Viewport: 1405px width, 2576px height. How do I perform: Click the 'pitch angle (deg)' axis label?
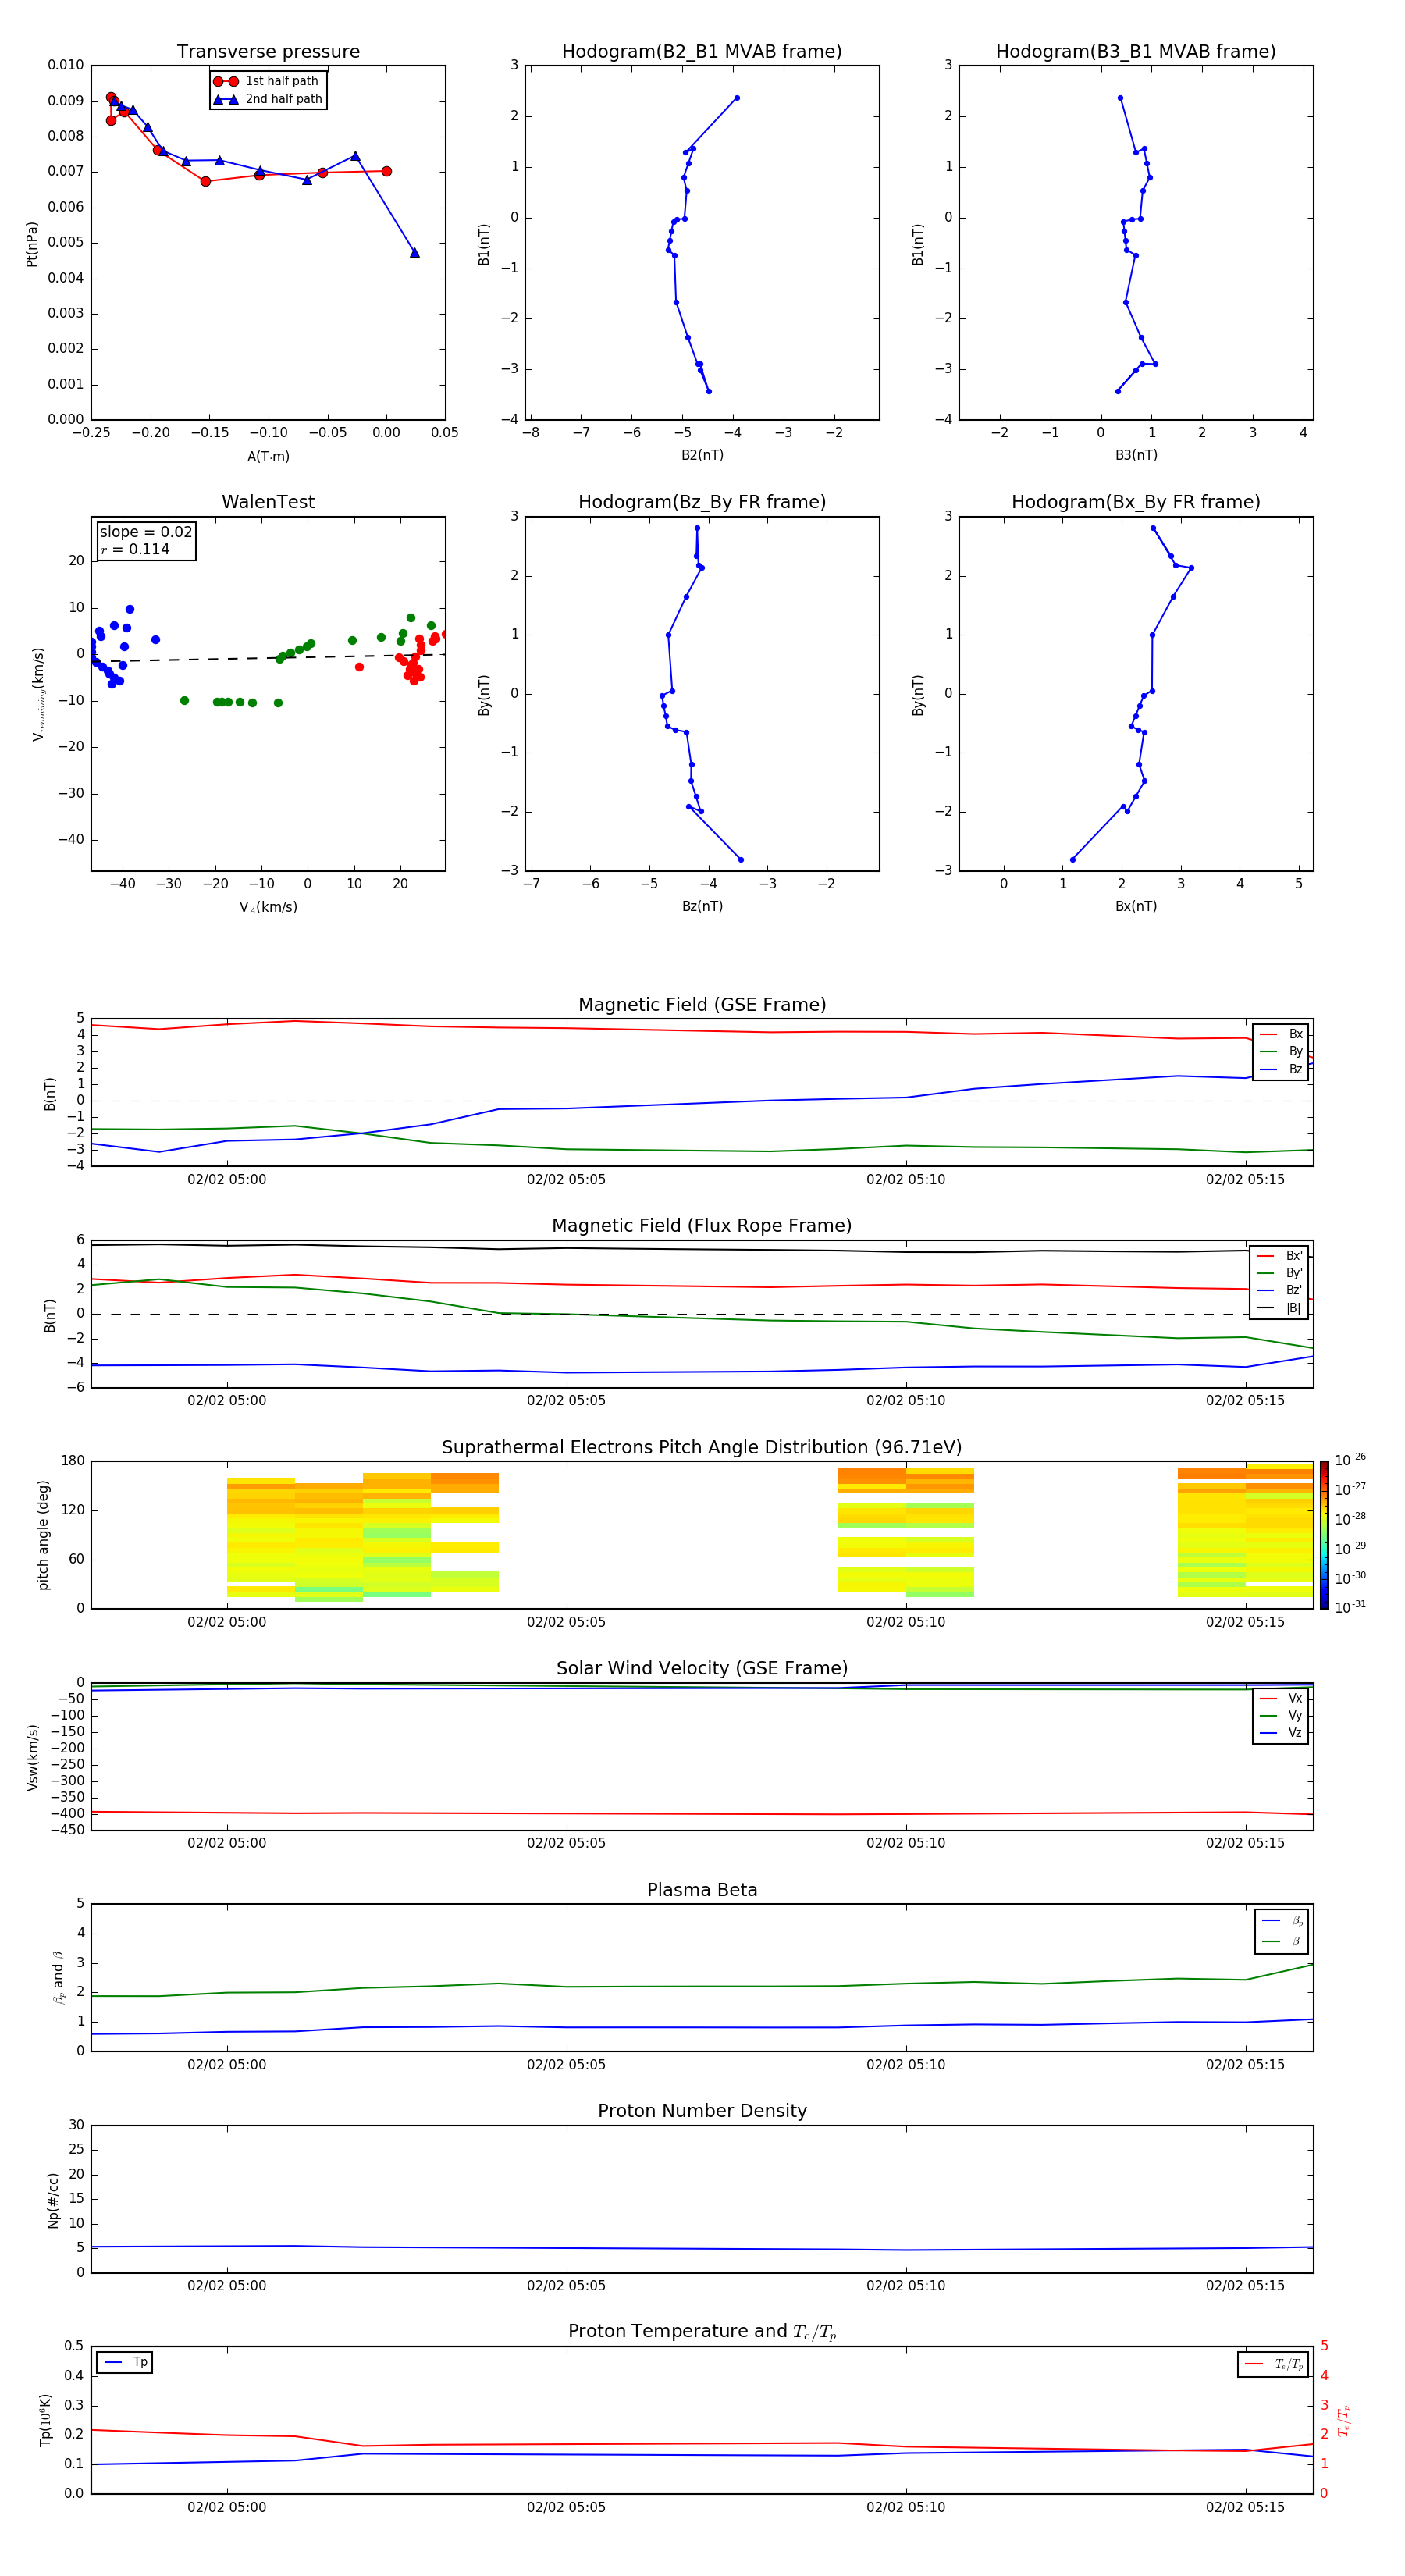coord(43,1535)
